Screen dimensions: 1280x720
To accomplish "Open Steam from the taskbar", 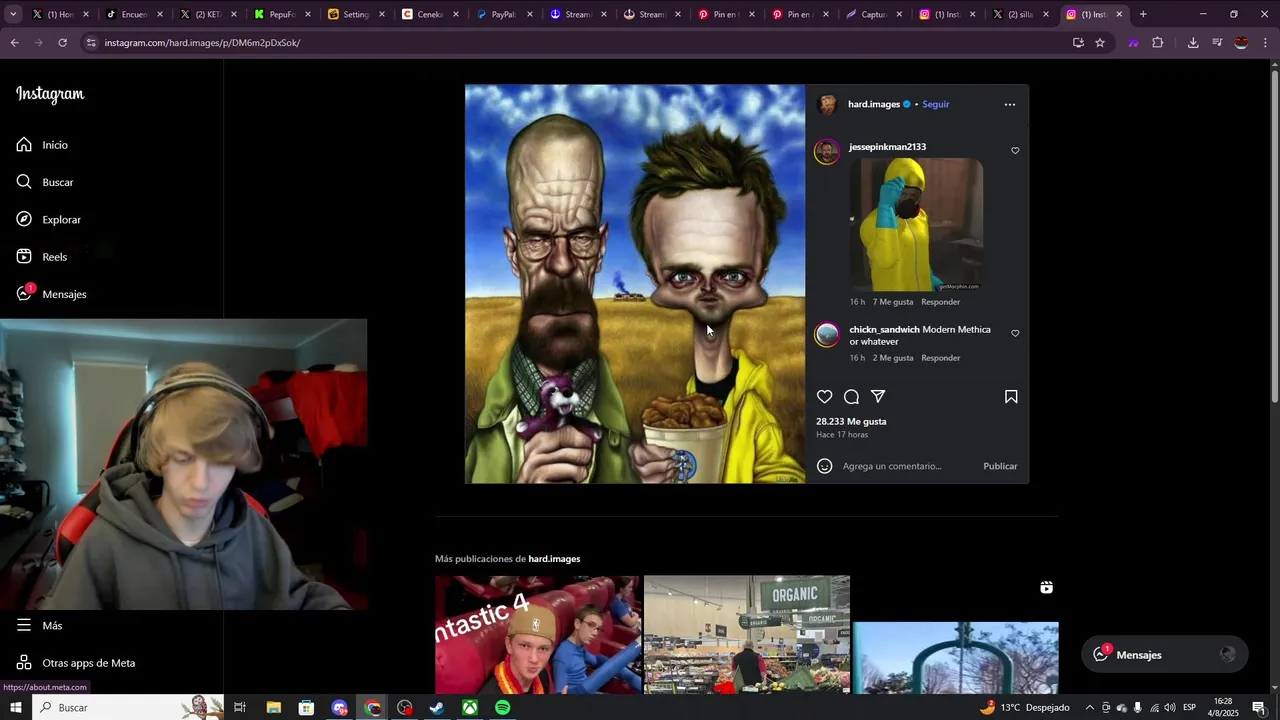I will (437, 707).
